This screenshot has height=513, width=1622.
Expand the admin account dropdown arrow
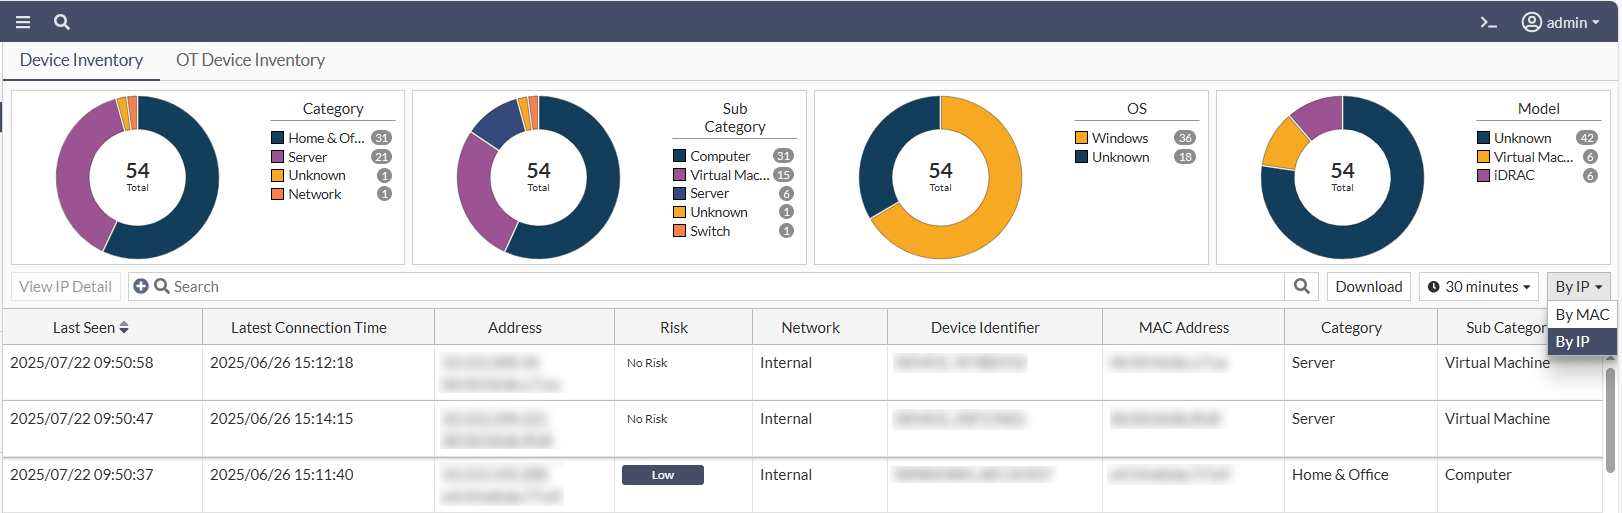click(1596, 23)
